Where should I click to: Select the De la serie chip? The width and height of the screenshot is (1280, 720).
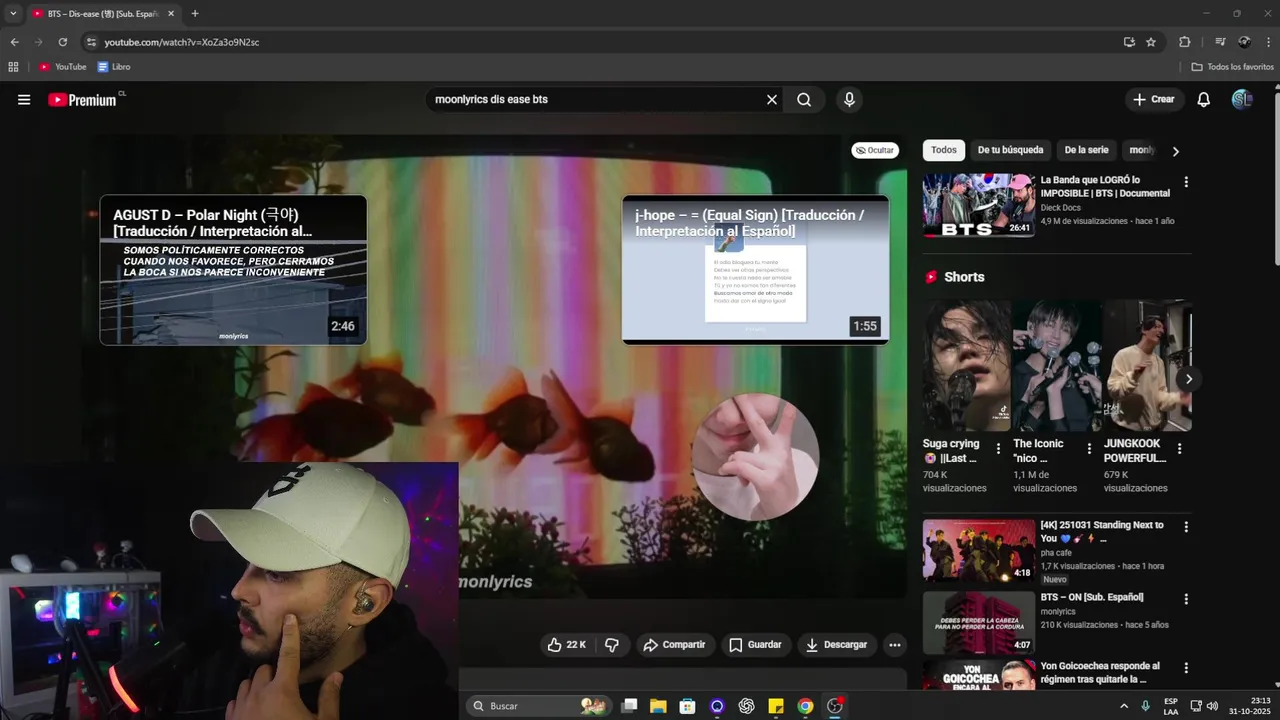pyautogui.click(x=1086, y=150)
